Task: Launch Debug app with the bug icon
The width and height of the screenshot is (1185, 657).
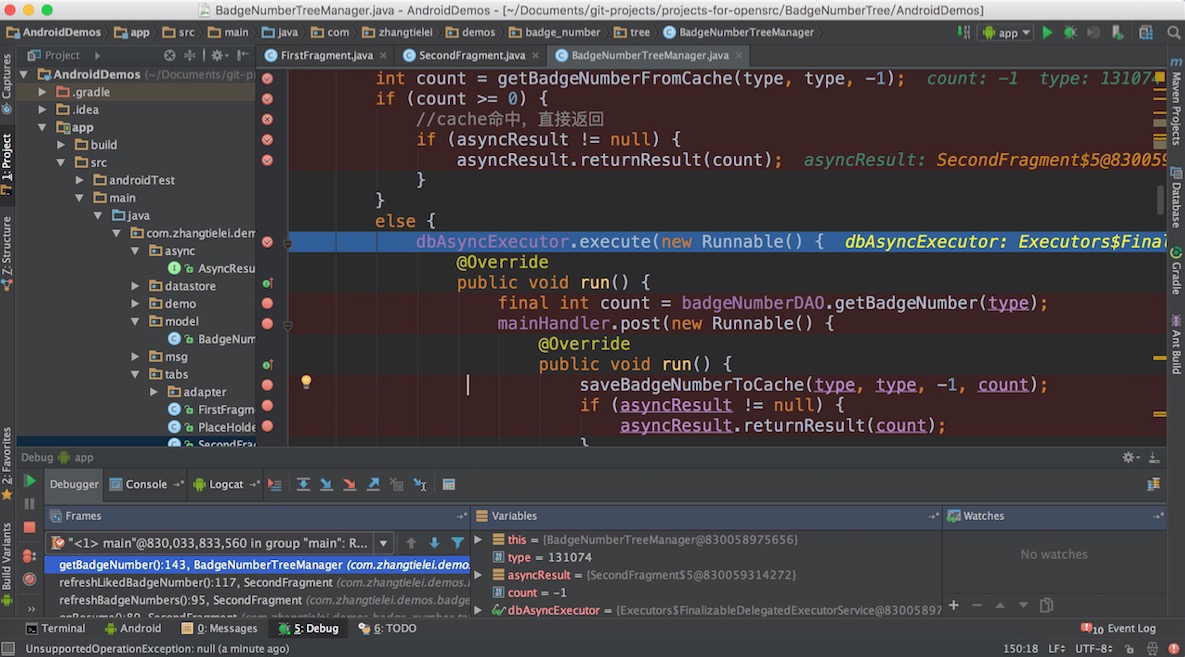Action: tap(1070, 33)
